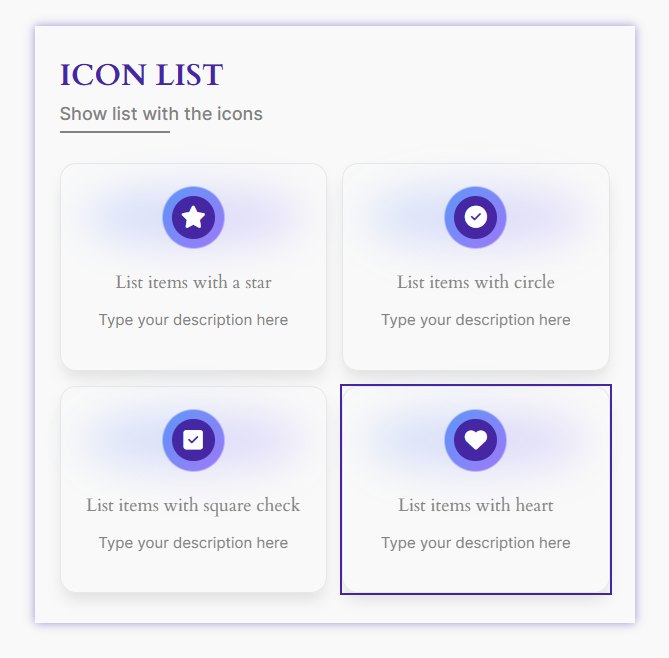Screen dimensions: 669x658
Task: Click the description under the square check item
Action: (193, 543)
